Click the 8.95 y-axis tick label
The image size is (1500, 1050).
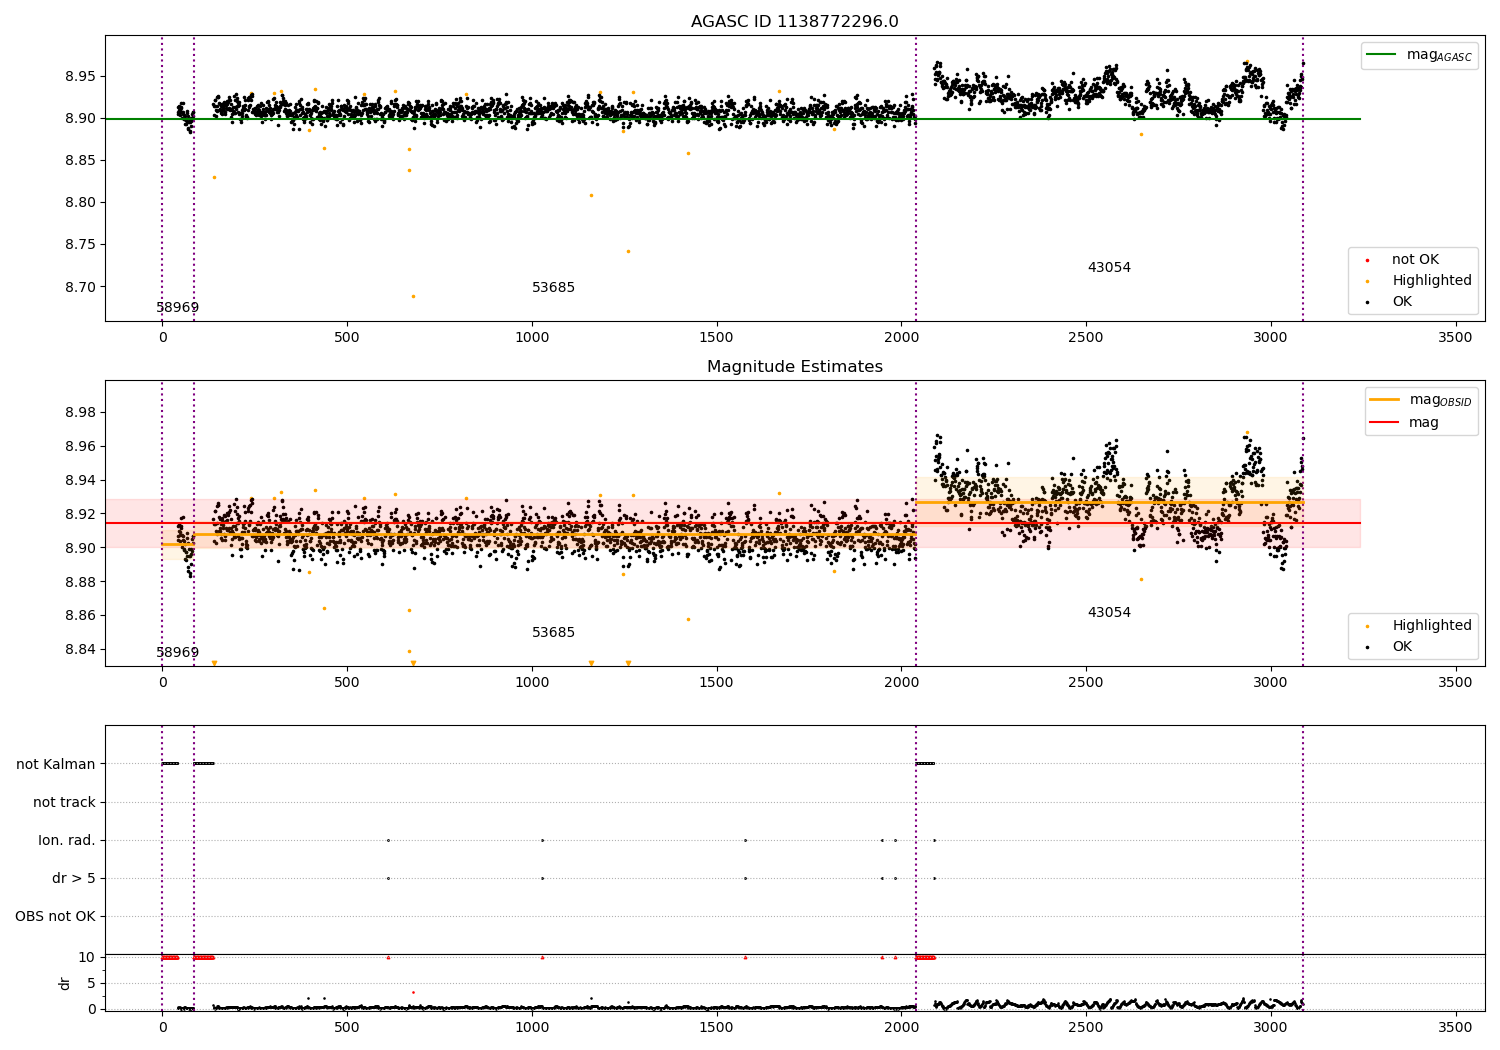81,76
